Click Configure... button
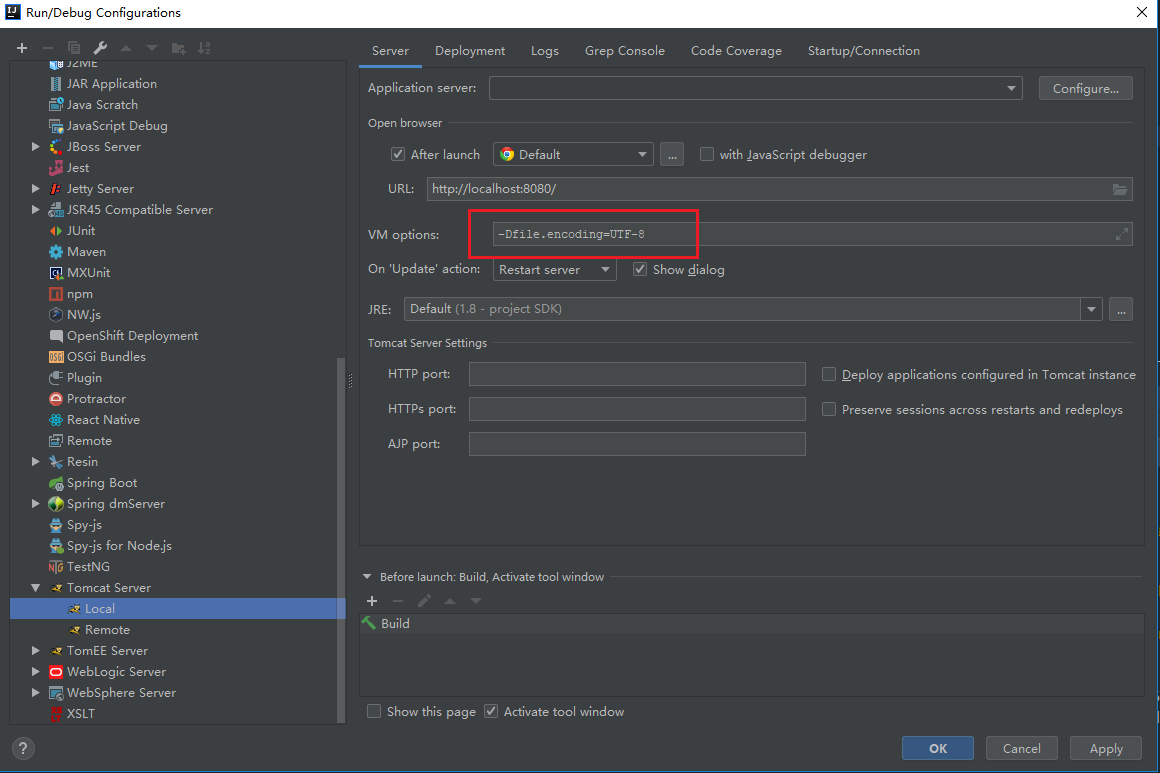Viewport: 1160px width, 773px height. (1085, 88)
